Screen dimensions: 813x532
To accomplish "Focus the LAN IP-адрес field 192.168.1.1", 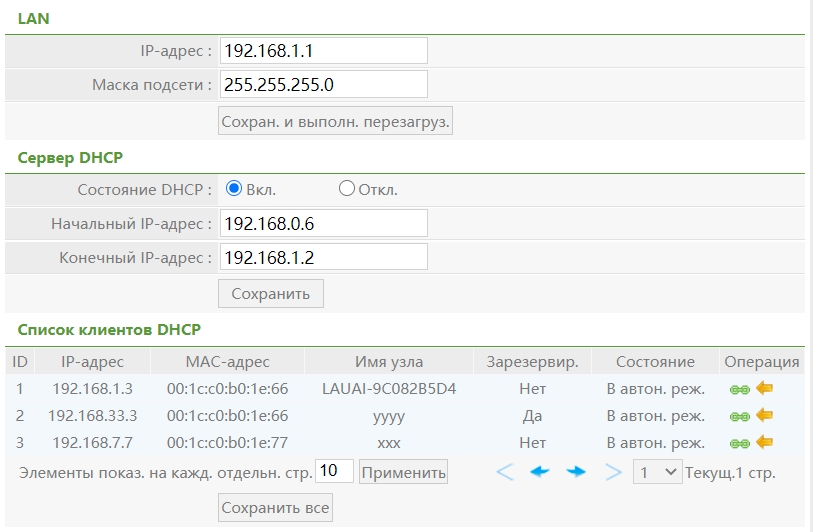I will (324, 50).
